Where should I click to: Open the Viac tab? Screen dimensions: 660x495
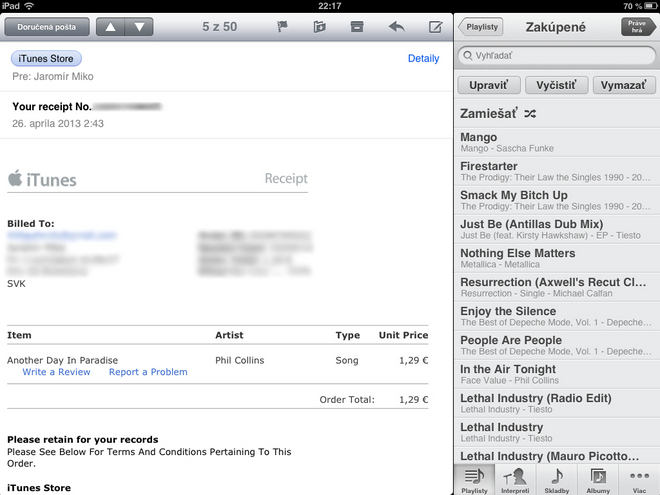tap(639, 480)
